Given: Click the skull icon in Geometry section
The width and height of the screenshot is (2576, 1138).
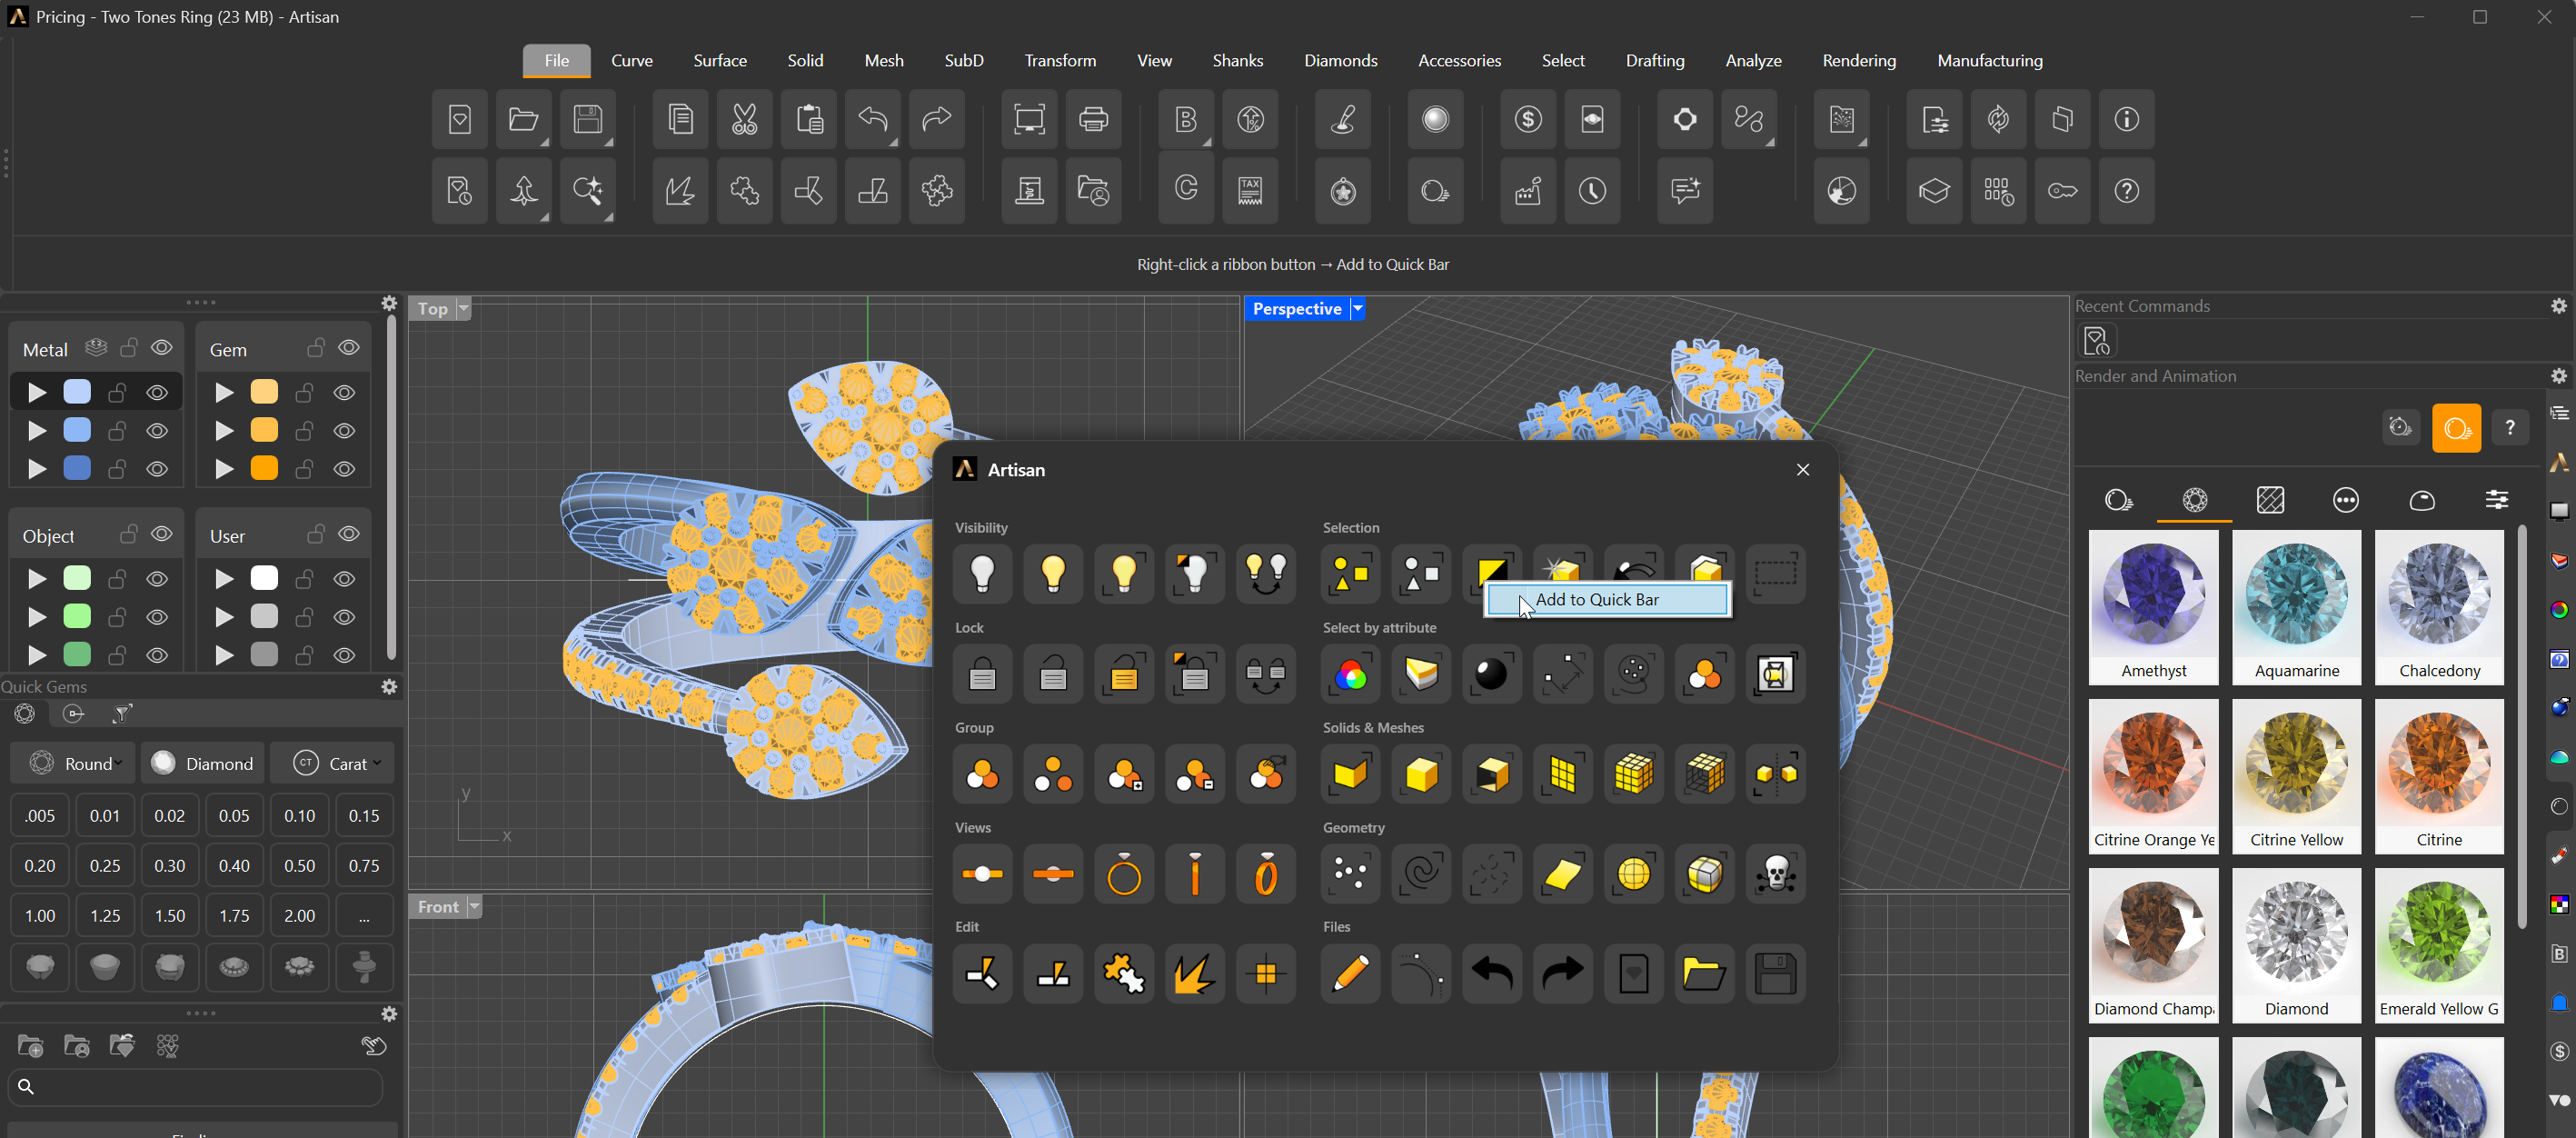Looking at the screenshot, I should (x=1776, y=874).
